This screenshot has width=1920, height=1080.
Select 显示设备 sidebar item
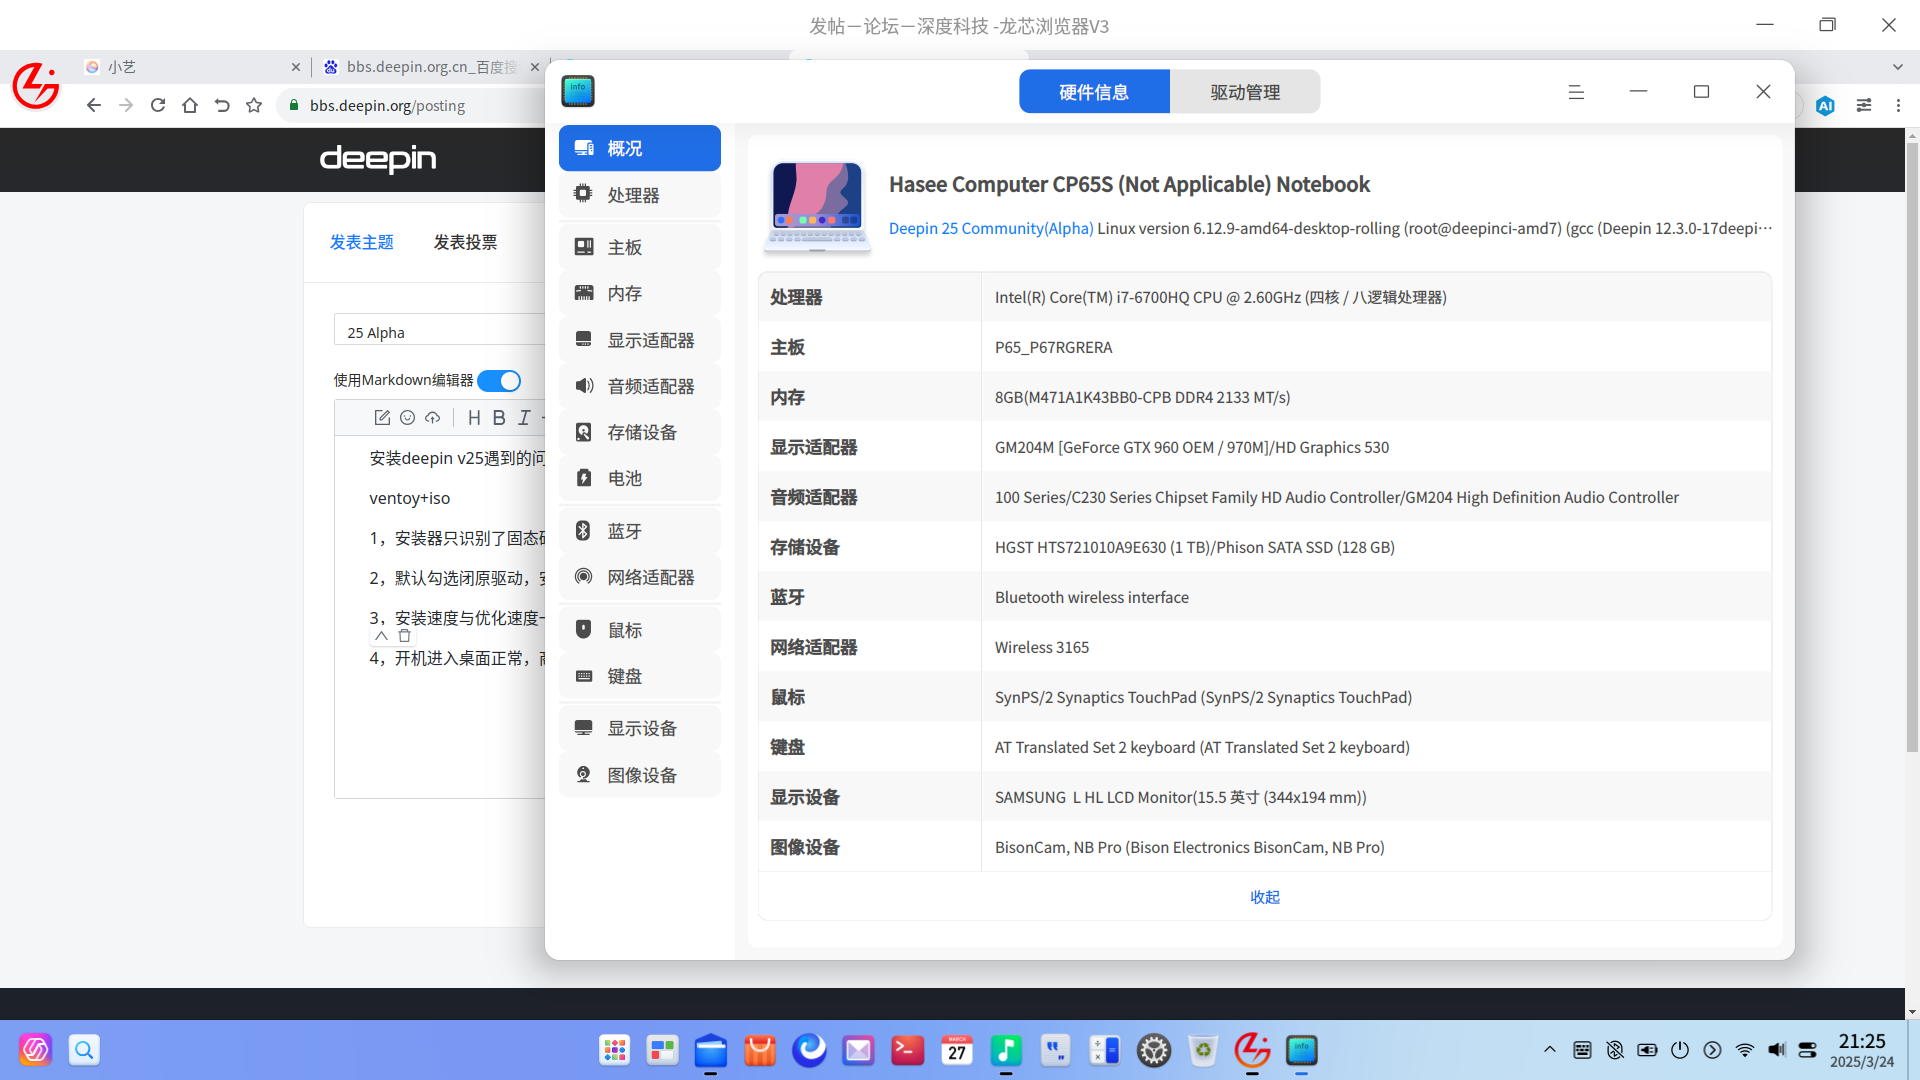(639, 728)
